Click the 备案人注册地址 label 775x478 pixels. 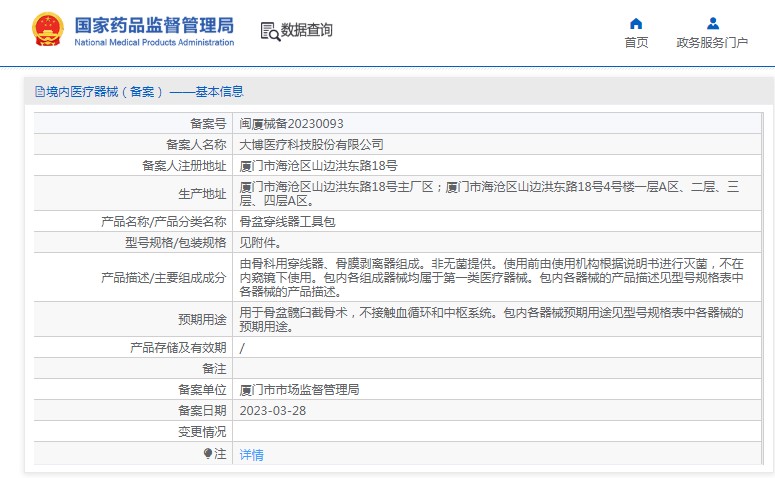[x=184, y=166]
